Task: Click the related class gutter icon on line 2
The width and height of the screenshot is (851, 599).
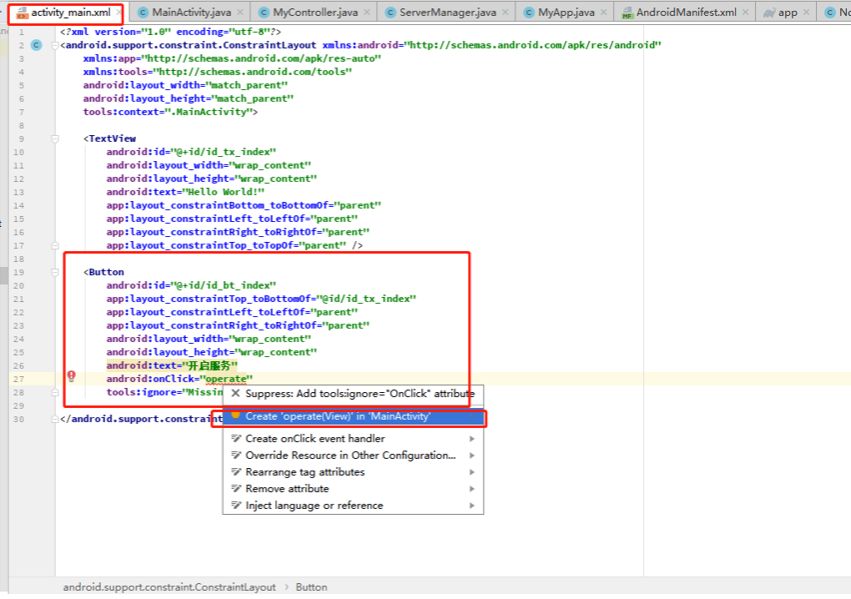Action: tap(36, 45)
